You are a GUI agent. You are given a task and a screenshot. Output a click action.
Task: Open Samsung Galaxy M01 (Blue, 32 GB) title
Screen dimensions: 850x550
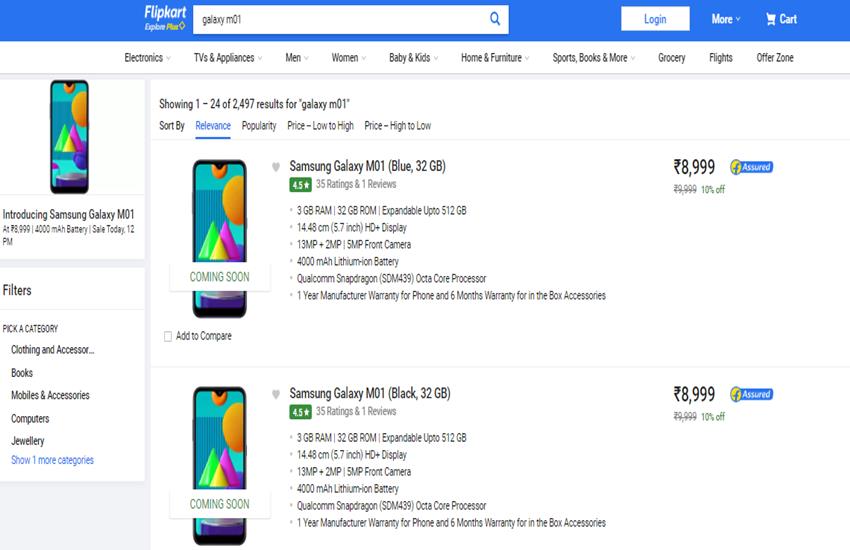pyautogui.click(x=369, y=166)
